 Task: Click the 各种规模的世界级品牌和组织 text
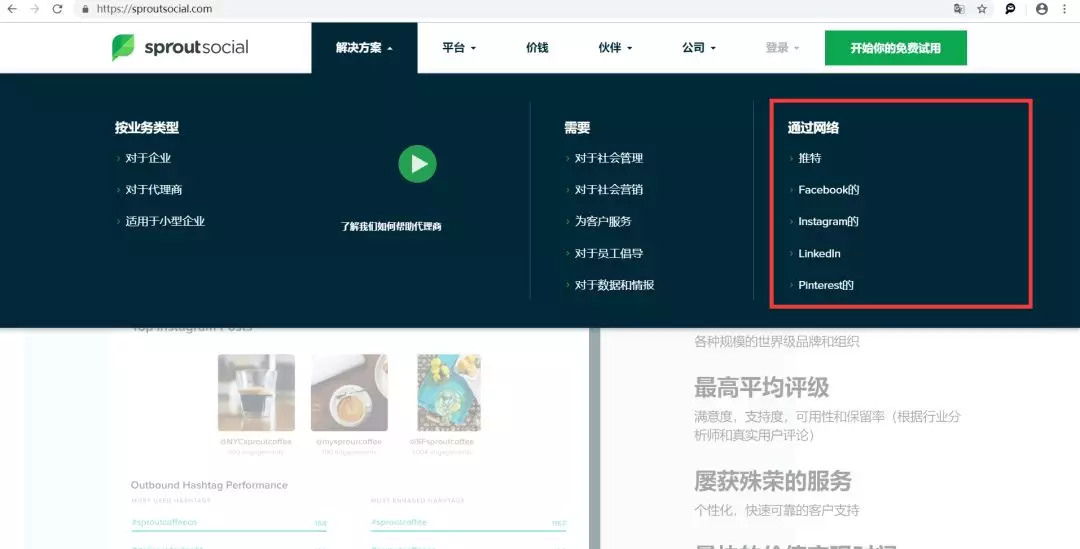tap(776, 341)
